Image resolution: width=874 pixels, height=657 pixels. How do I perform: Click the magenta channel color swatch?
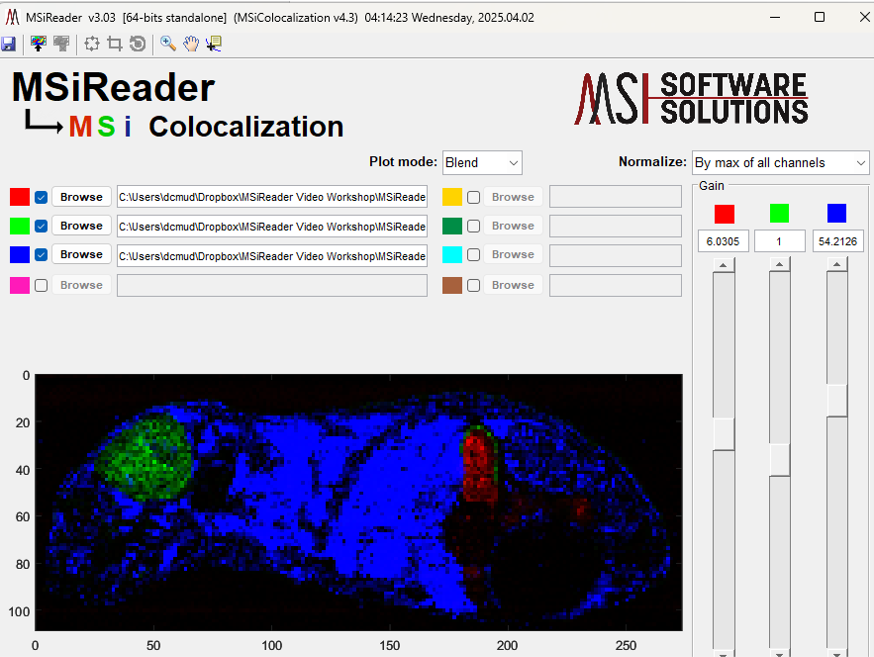pos(20,285)
